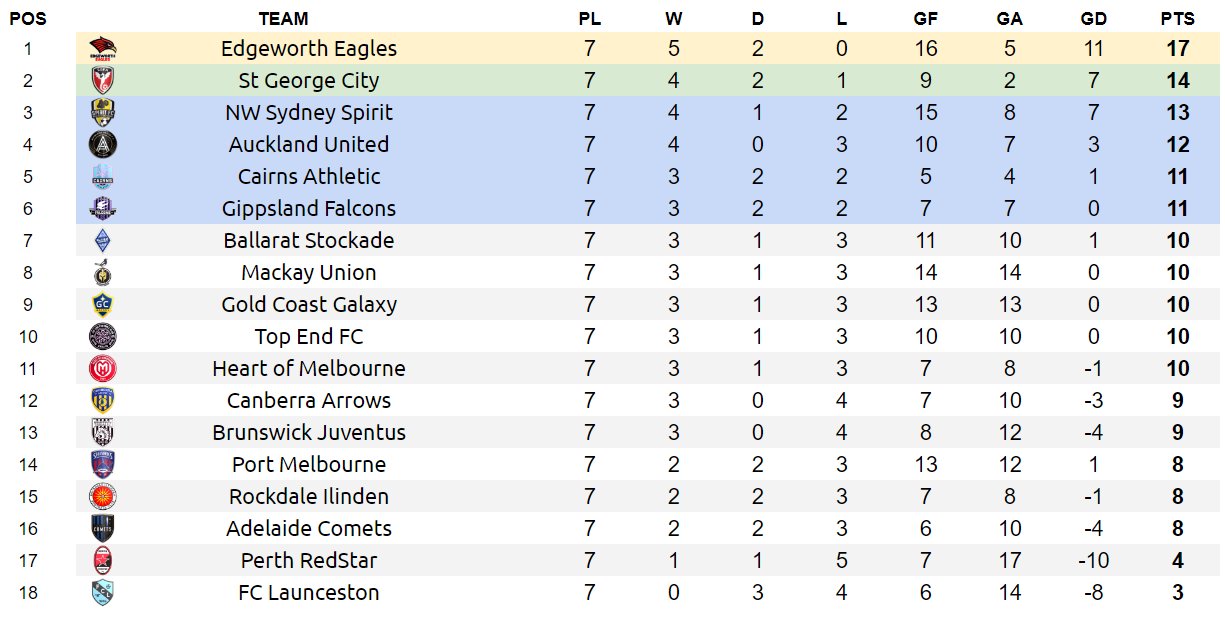The height and width of the screenshot is (628, 1225).
Task: Sort table by GD column header
Action: point(1093,18)
